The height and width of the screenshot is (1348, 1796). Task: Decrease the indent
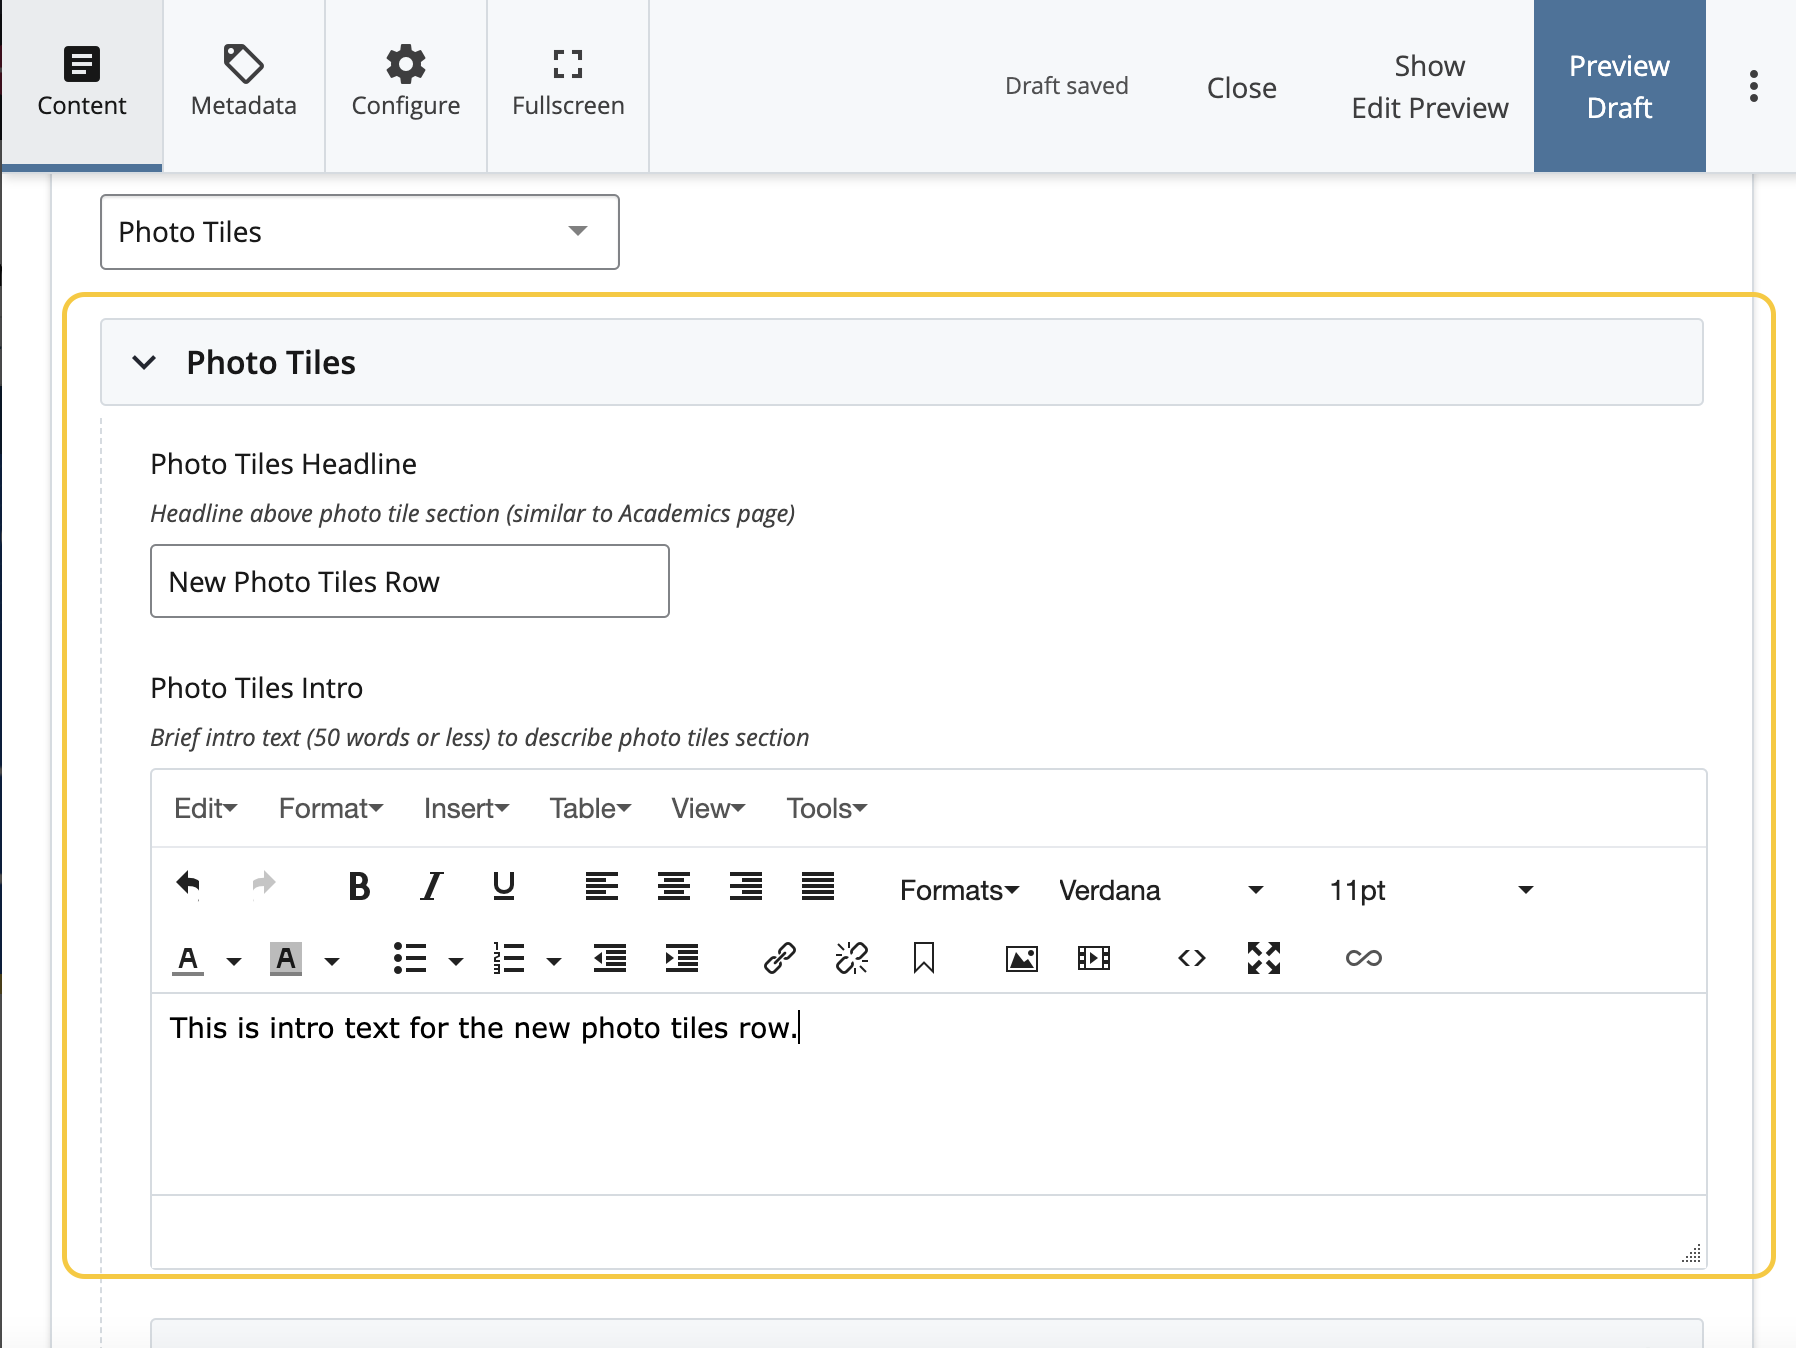pos(610,958)
